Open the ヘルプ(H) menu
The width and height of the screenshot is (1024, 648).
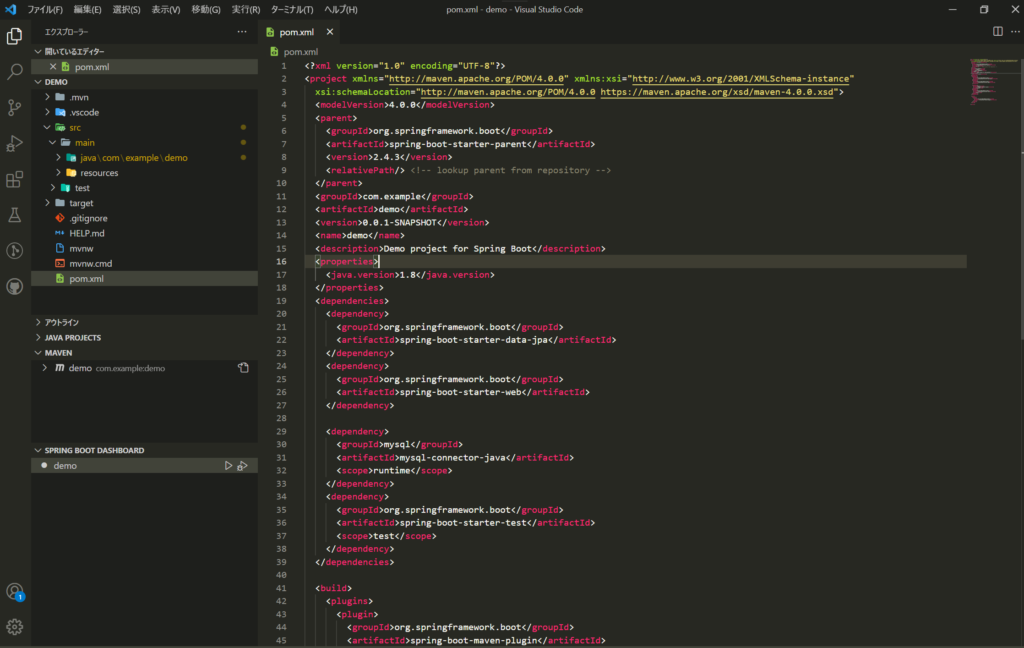[x=341, y=10]
